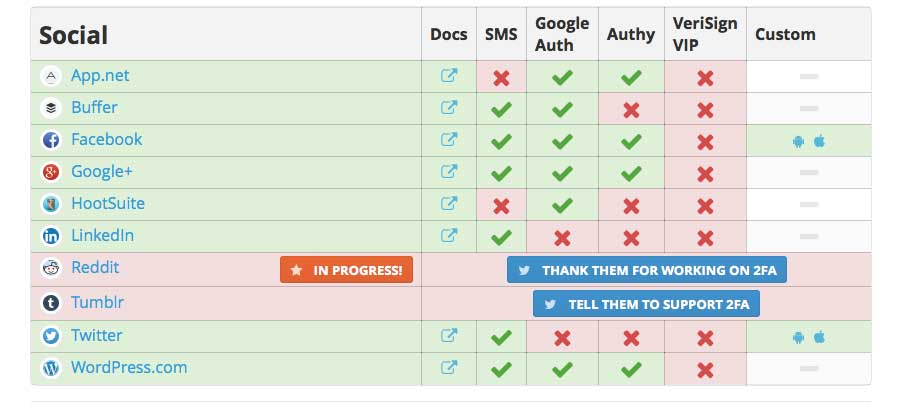The height and width of the screenshot is (406, 918).
Task: Click the Social category heading
Action: tap(73, 35)
